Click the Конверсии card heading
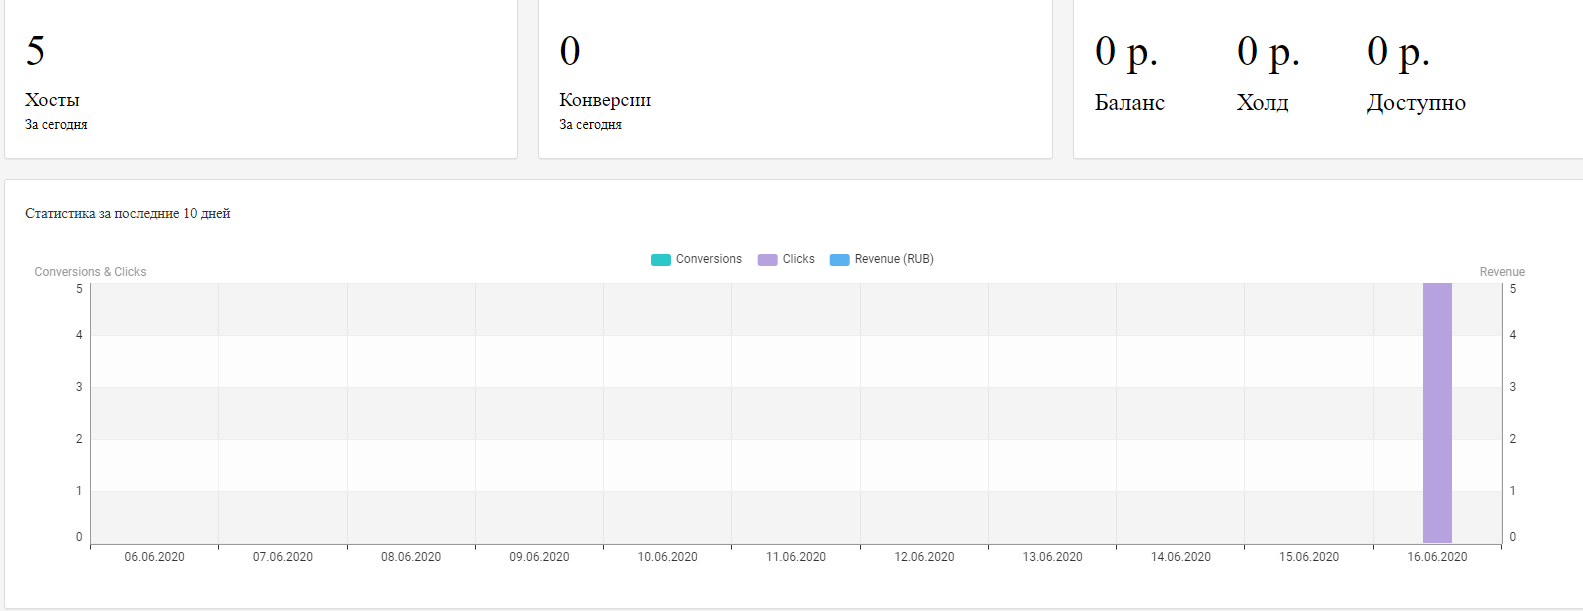The width and height of the screenshot is (1583, 611). coord(605,100)
